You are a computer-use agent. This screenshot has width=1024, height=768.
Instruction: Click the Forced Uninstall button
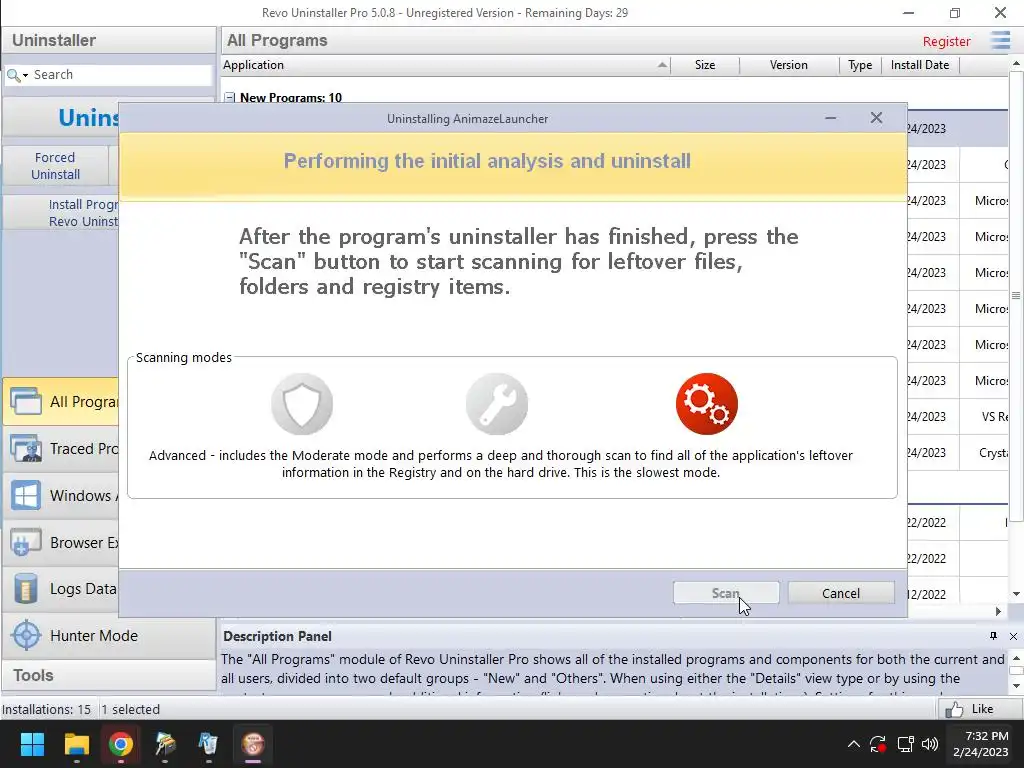pos(56,166)
